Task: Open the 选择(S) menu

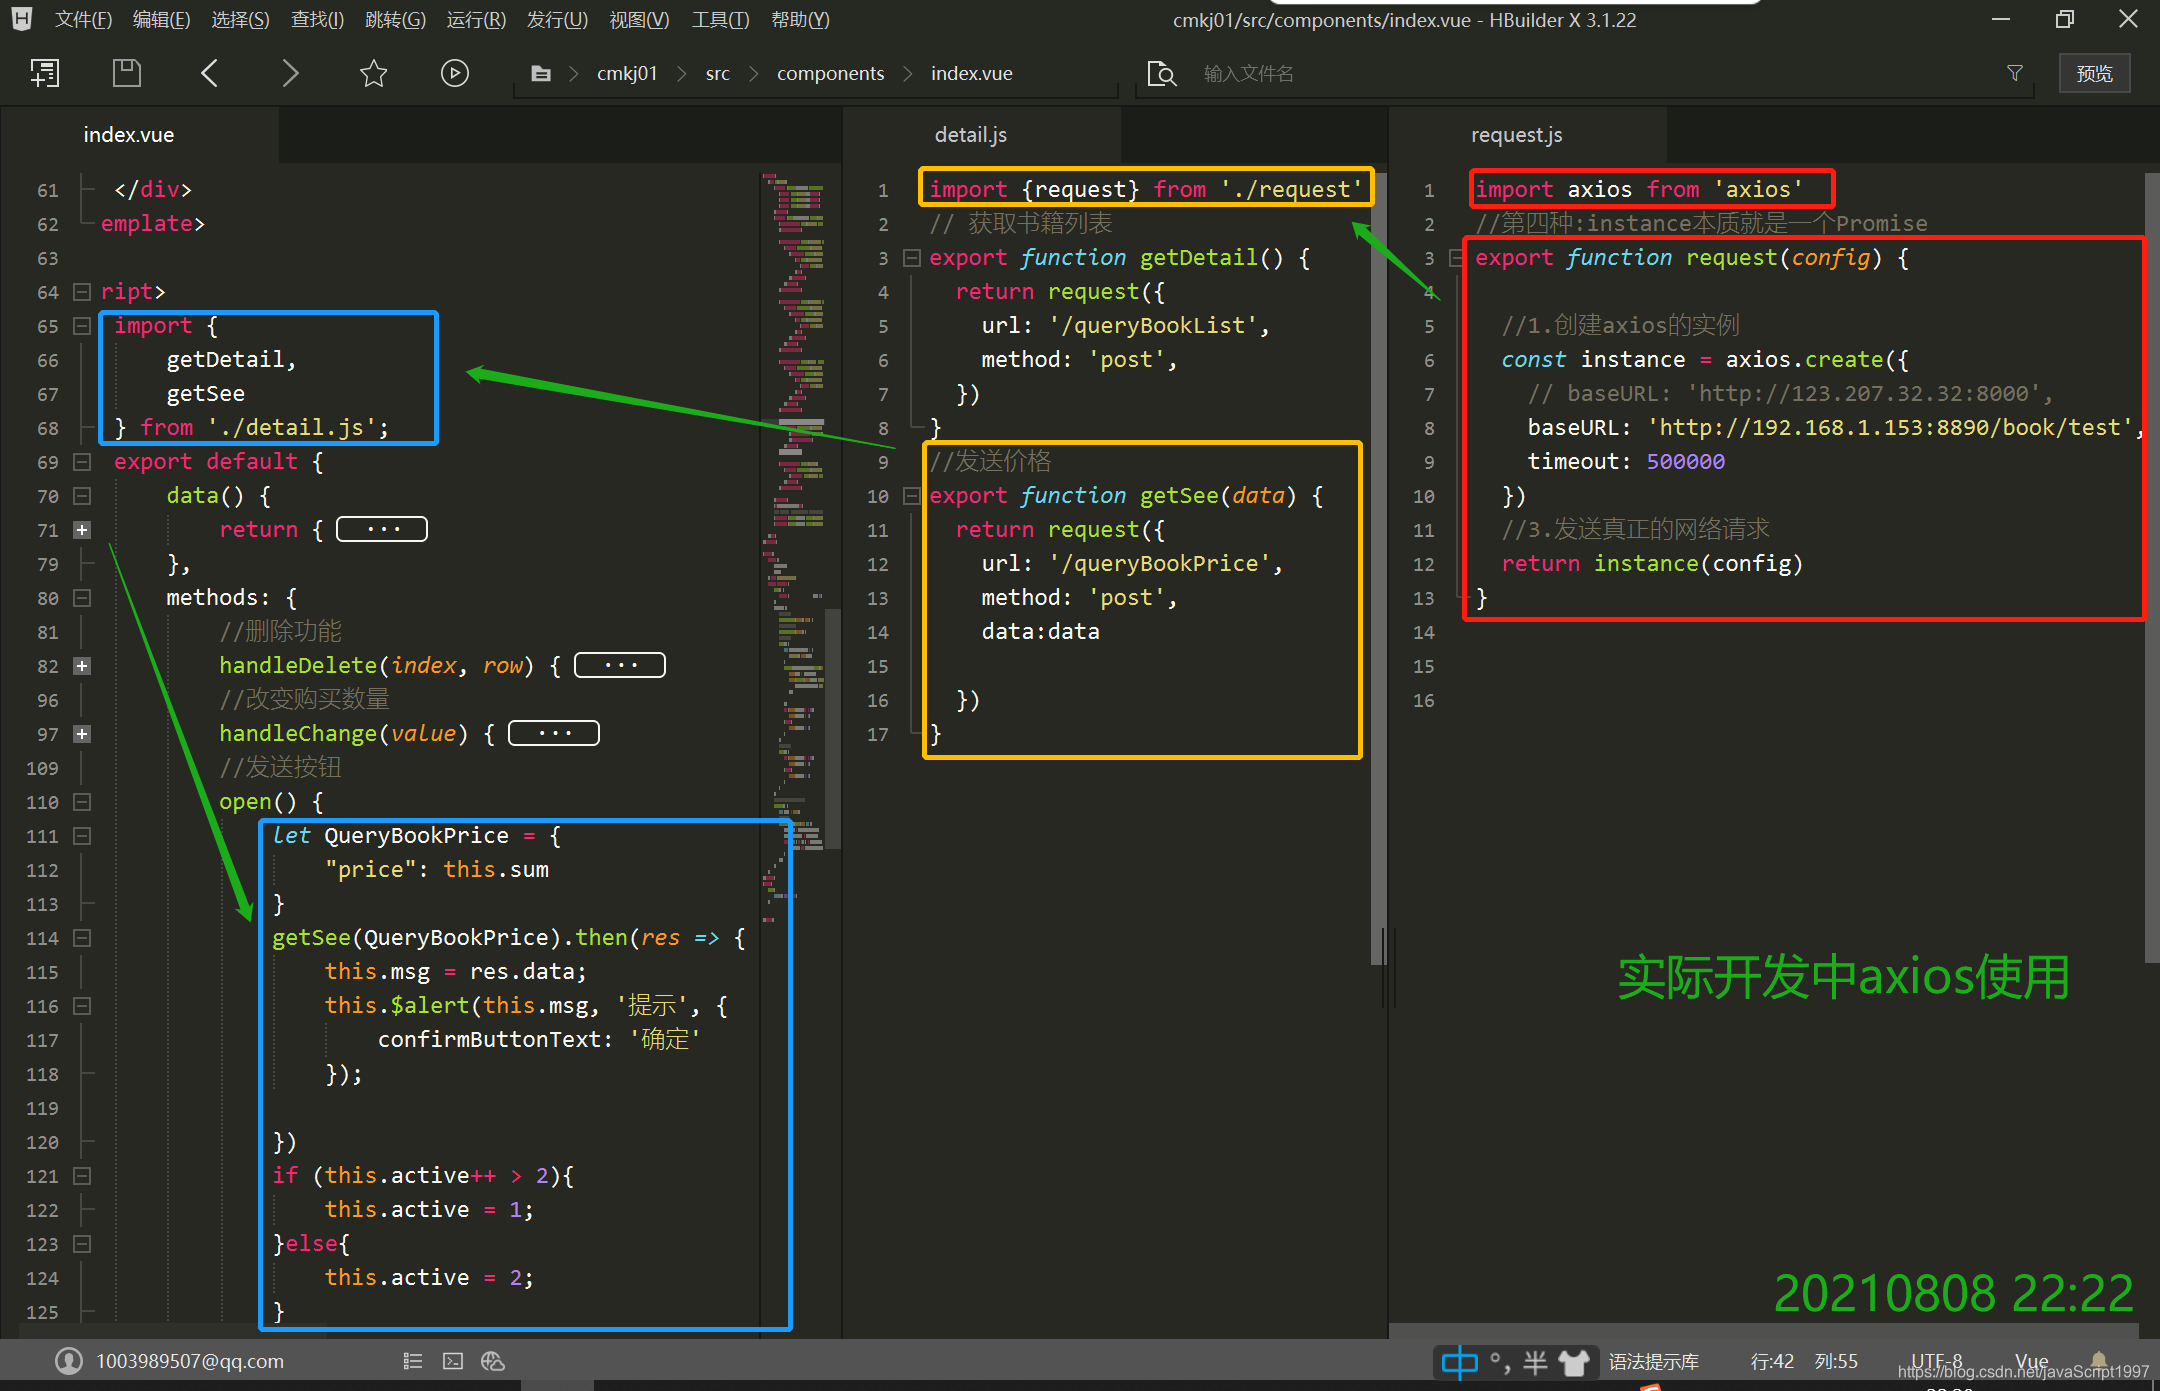Action: click(x=240, y=20)
